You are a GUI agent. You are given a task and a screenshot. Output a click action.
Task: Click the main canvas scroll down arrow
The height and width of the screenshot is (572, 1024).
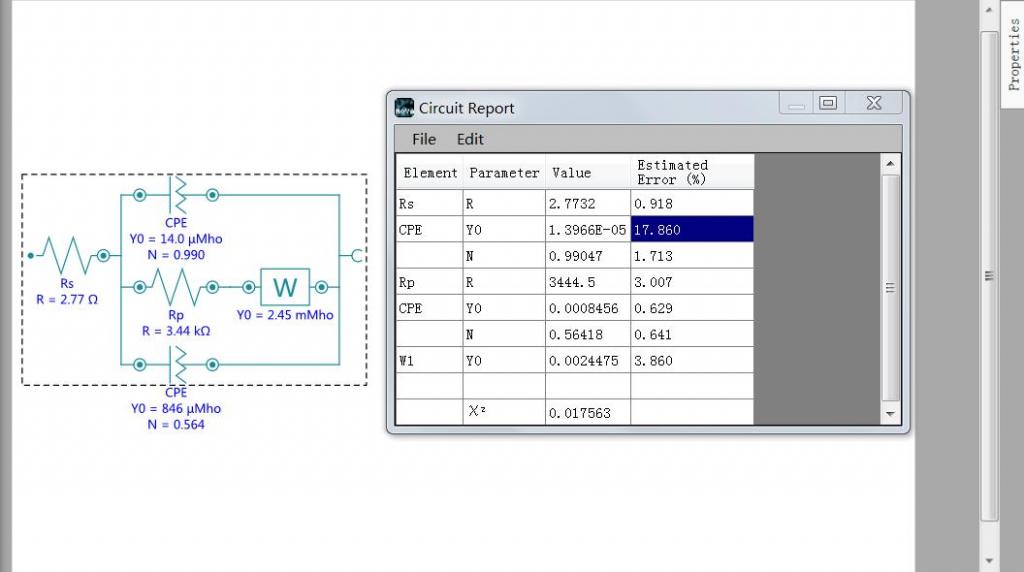989,560
